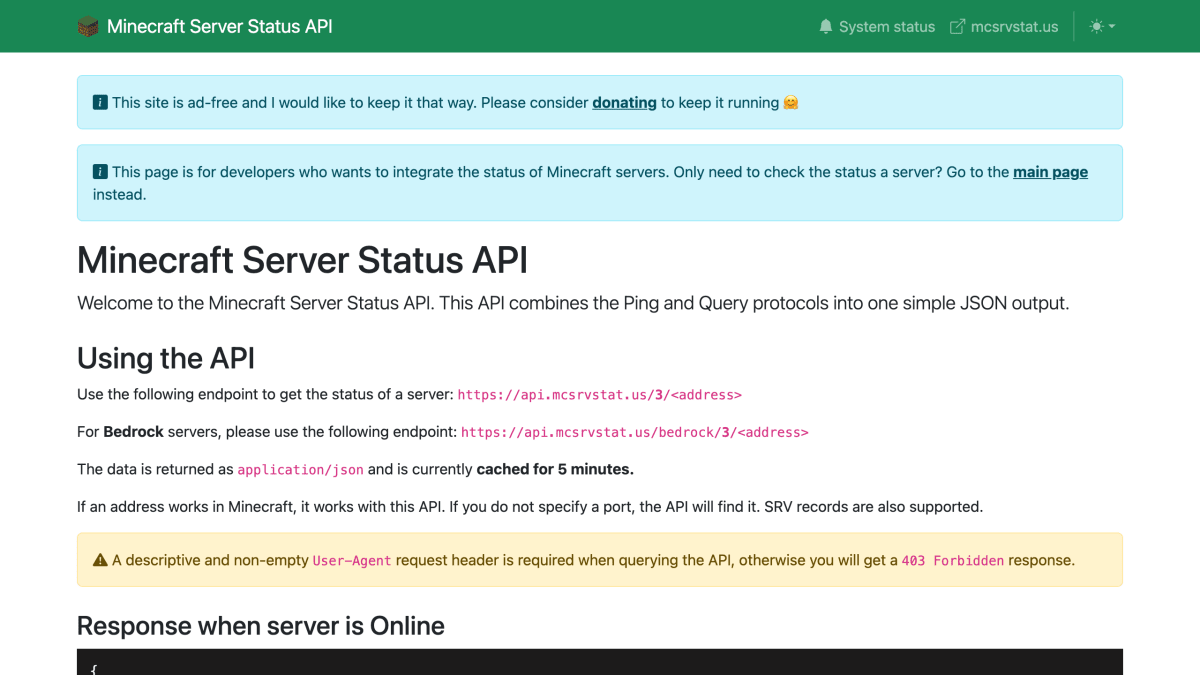Image resolution: width=1200 pixels, height=675 pixels.
Task: Click the 'cached for 5 minutes.' bold text
Action: [x=555, y=469]
